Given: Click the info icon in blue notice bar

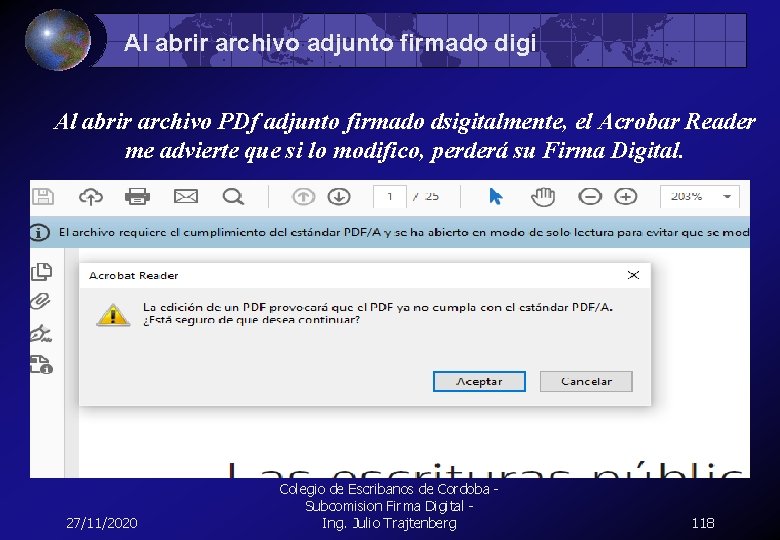Looking at the screenshot, I should click(x=40, y=232).
